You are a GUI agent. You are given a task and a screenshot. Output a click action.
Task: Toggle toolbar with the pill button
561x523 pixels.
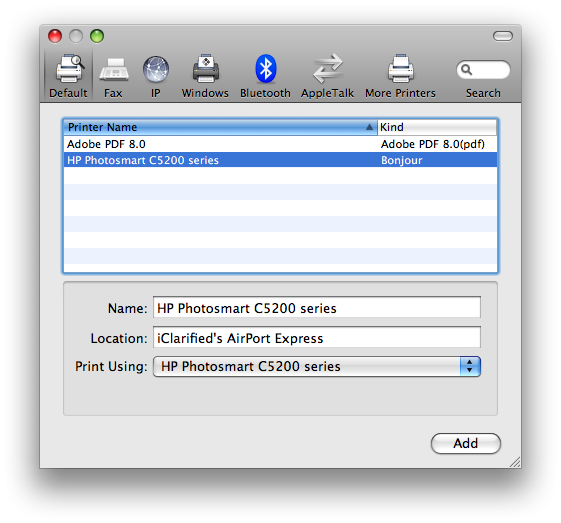503,36
